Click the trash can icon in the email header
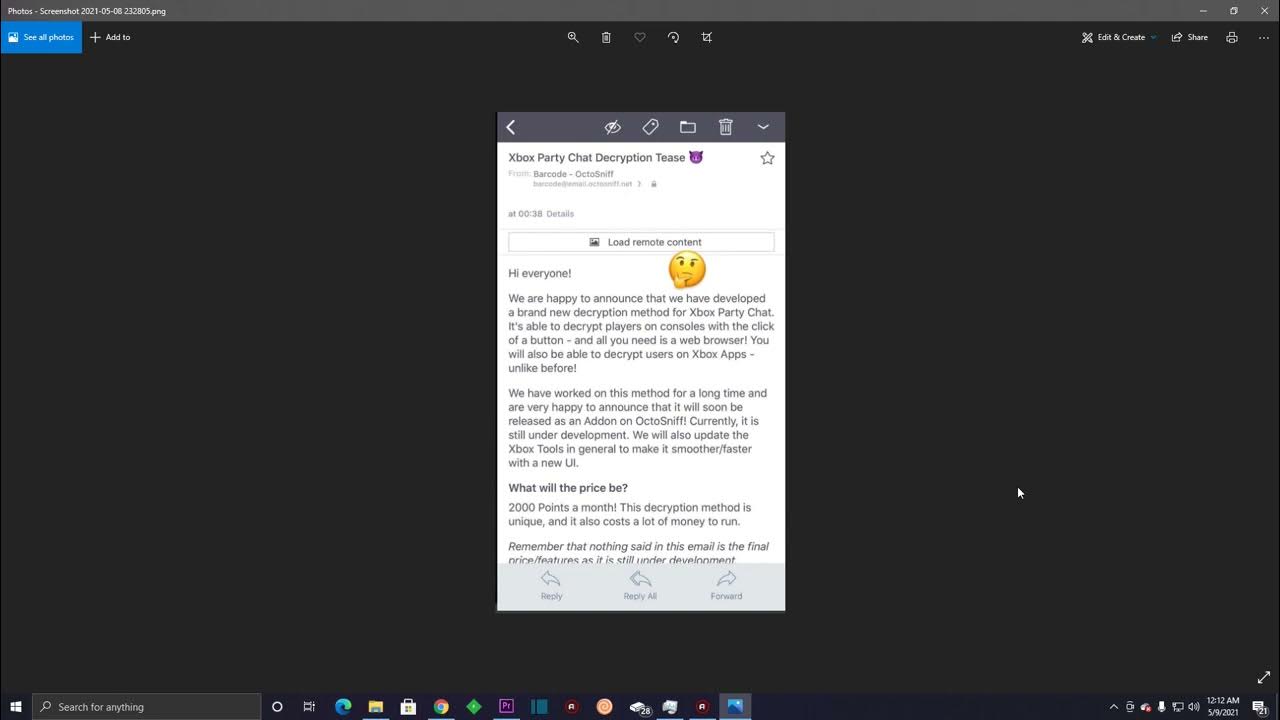Image resolution: width=1280 pixels, height=720 pixels. coord(726,127)
